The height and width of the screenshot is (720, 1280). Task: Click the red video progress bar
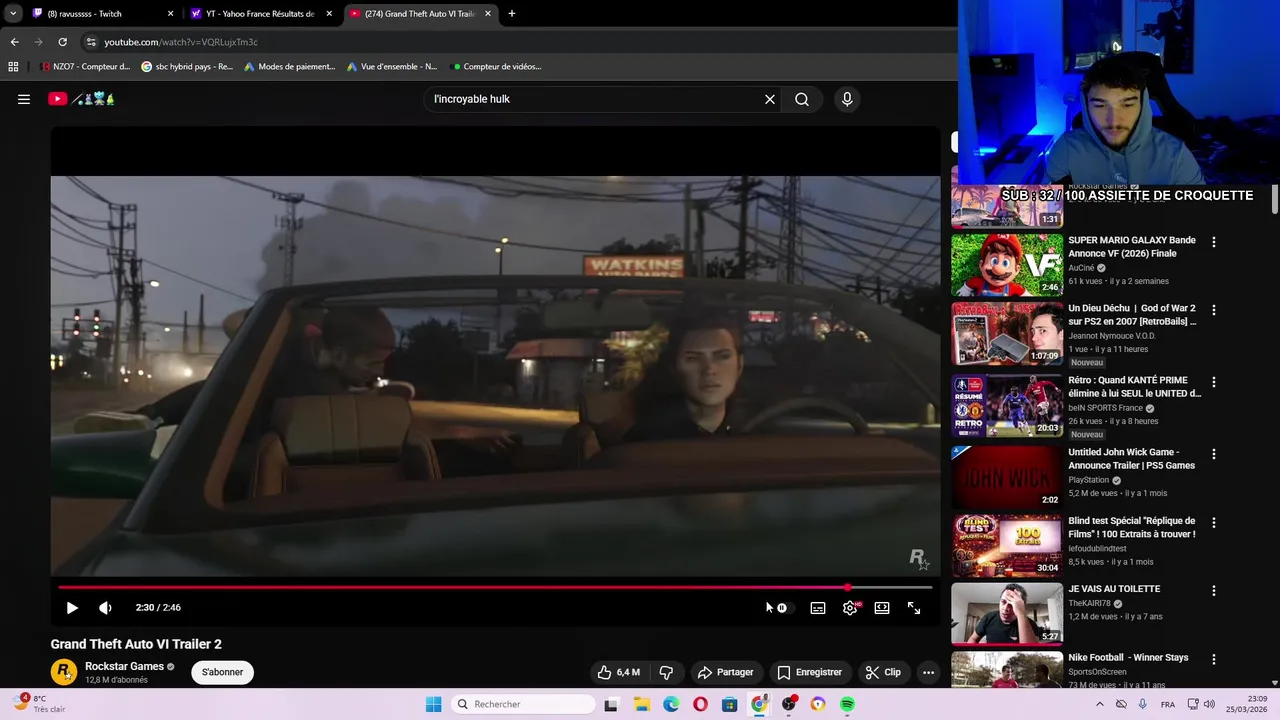tap(495, 587)
